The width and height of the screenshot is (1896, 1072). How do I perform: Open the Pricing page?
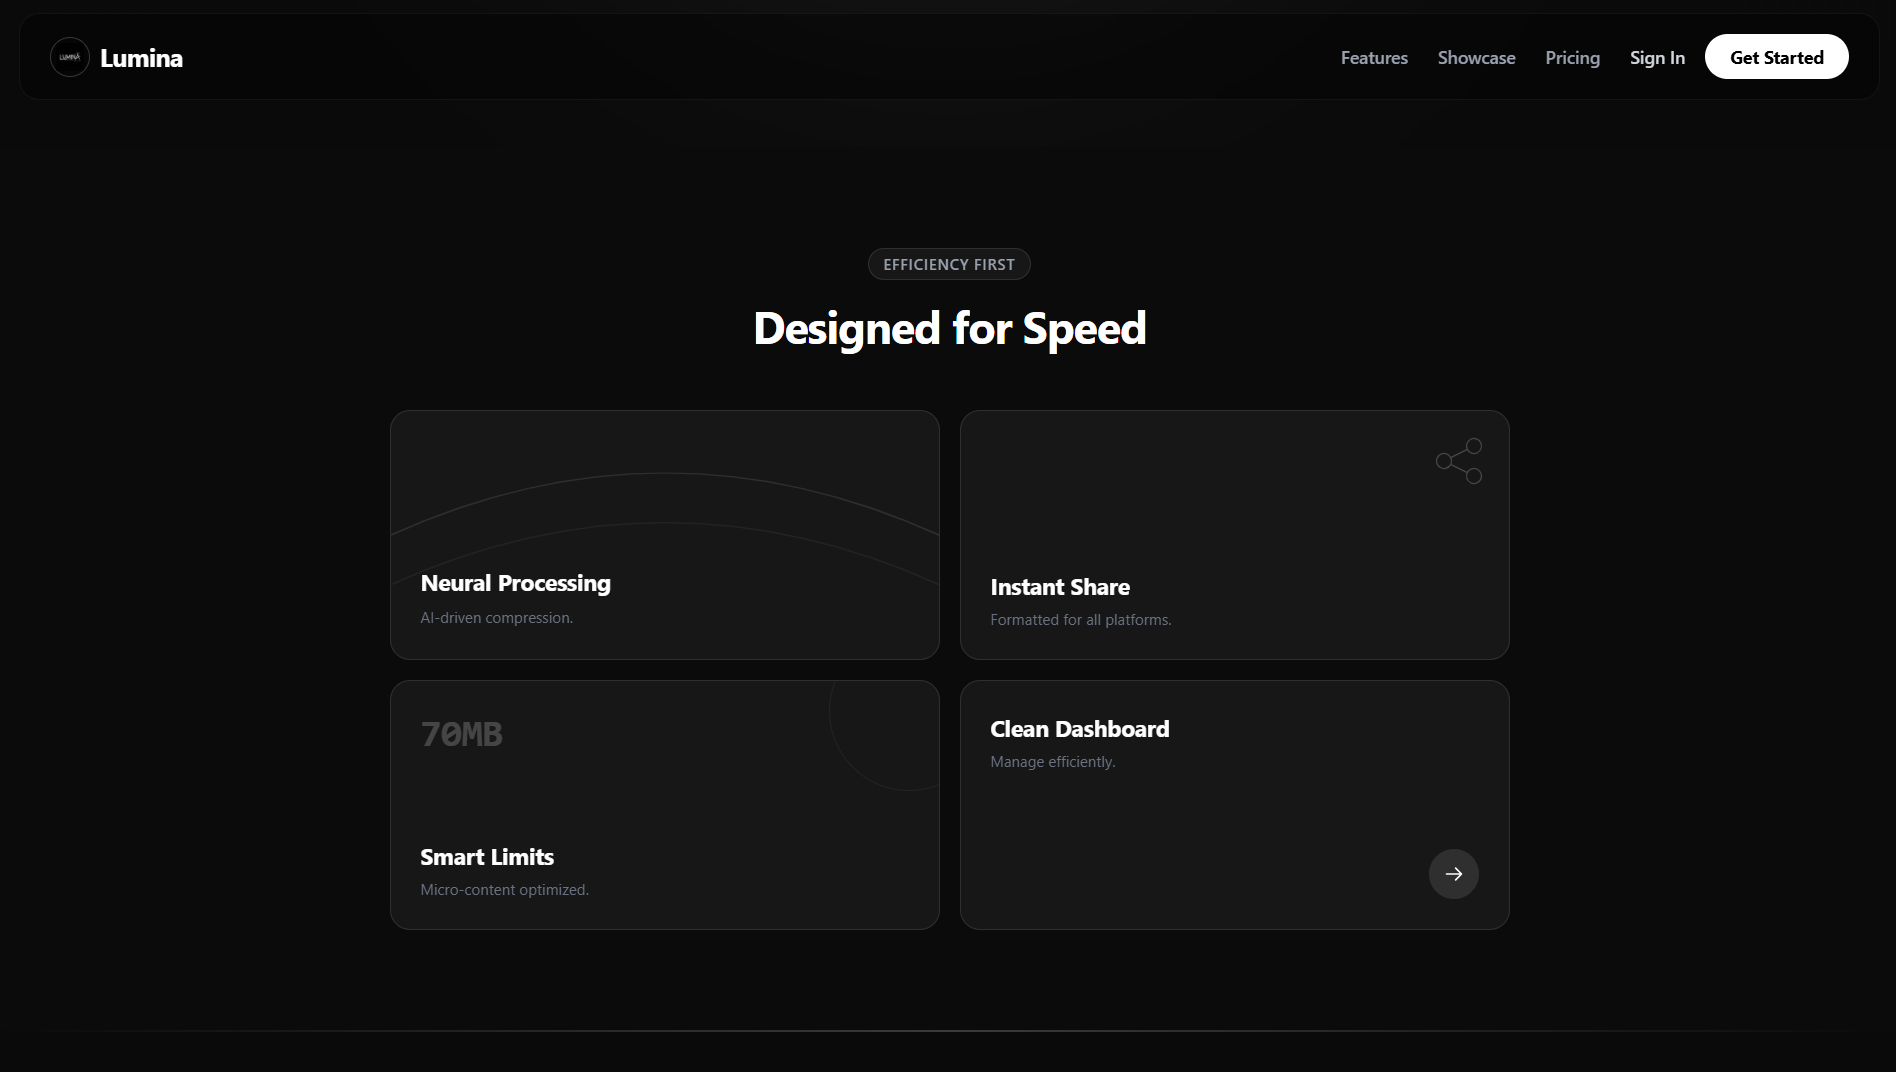[1572, 57]
